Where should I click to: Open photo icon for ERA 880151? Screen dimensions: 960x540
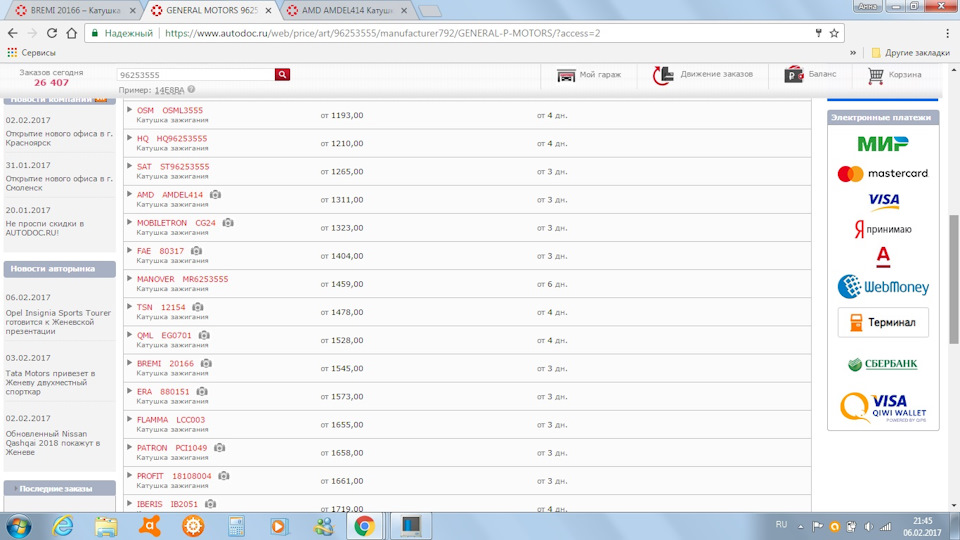pos(202,392)
